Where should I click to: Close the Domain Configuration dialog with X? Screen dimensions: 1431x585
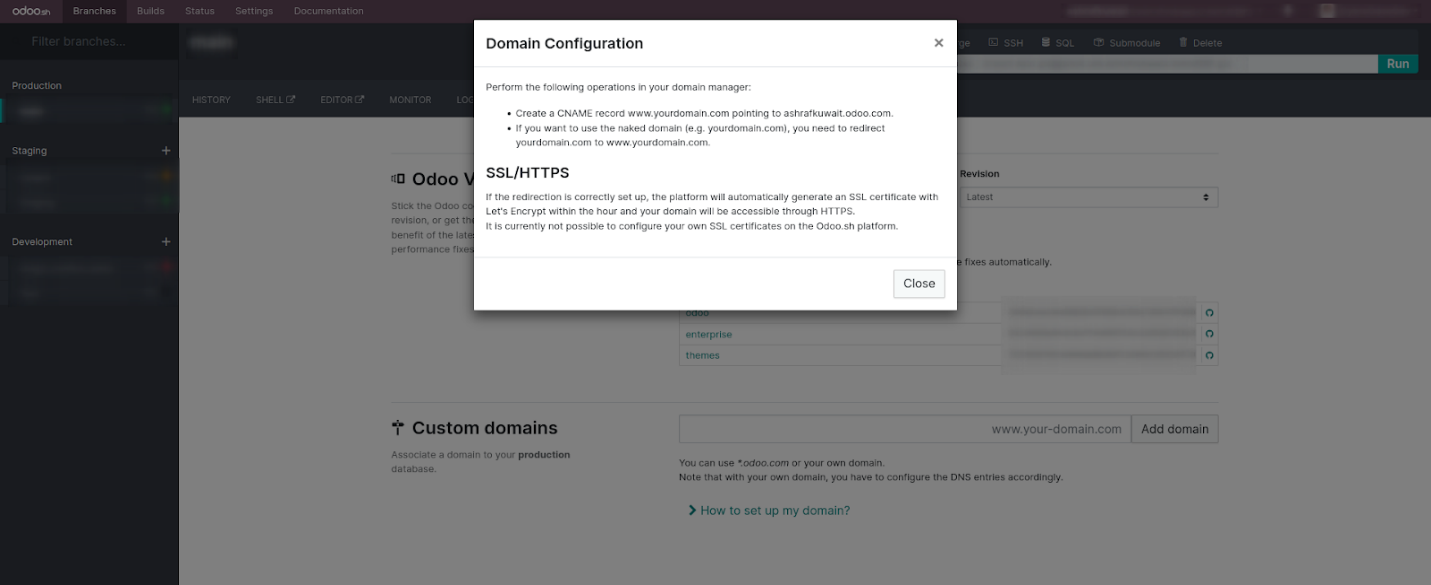[x=938, y=43]
